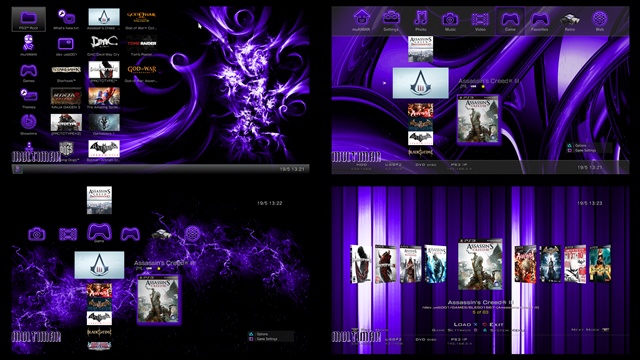Click the start icon on the desktop-view taskbar
This screenshot has height=360, width=640.
point(17,169)
